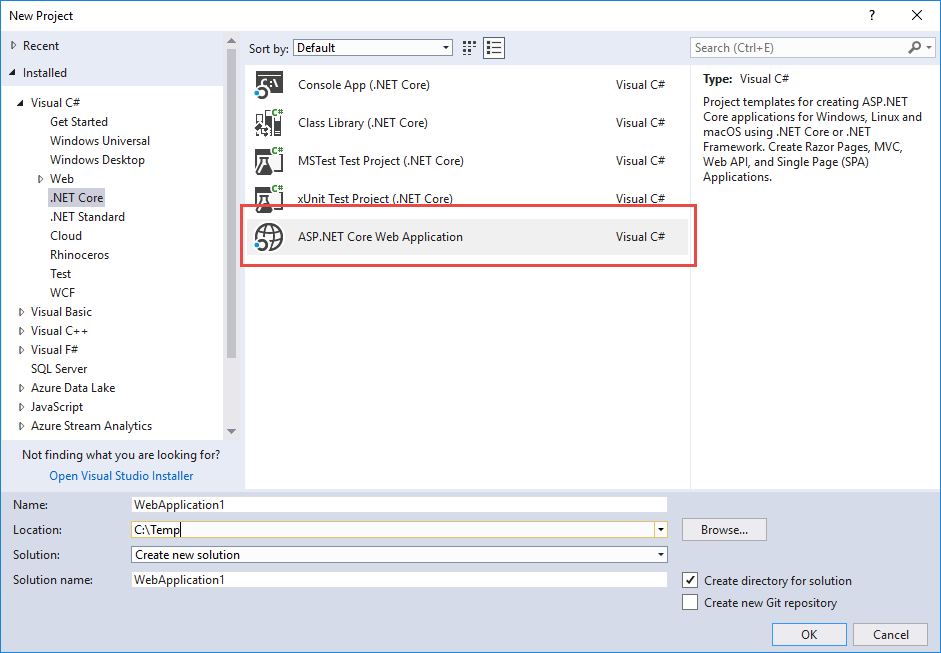
Task: Select Windows Desktop category
Action: 97,160
